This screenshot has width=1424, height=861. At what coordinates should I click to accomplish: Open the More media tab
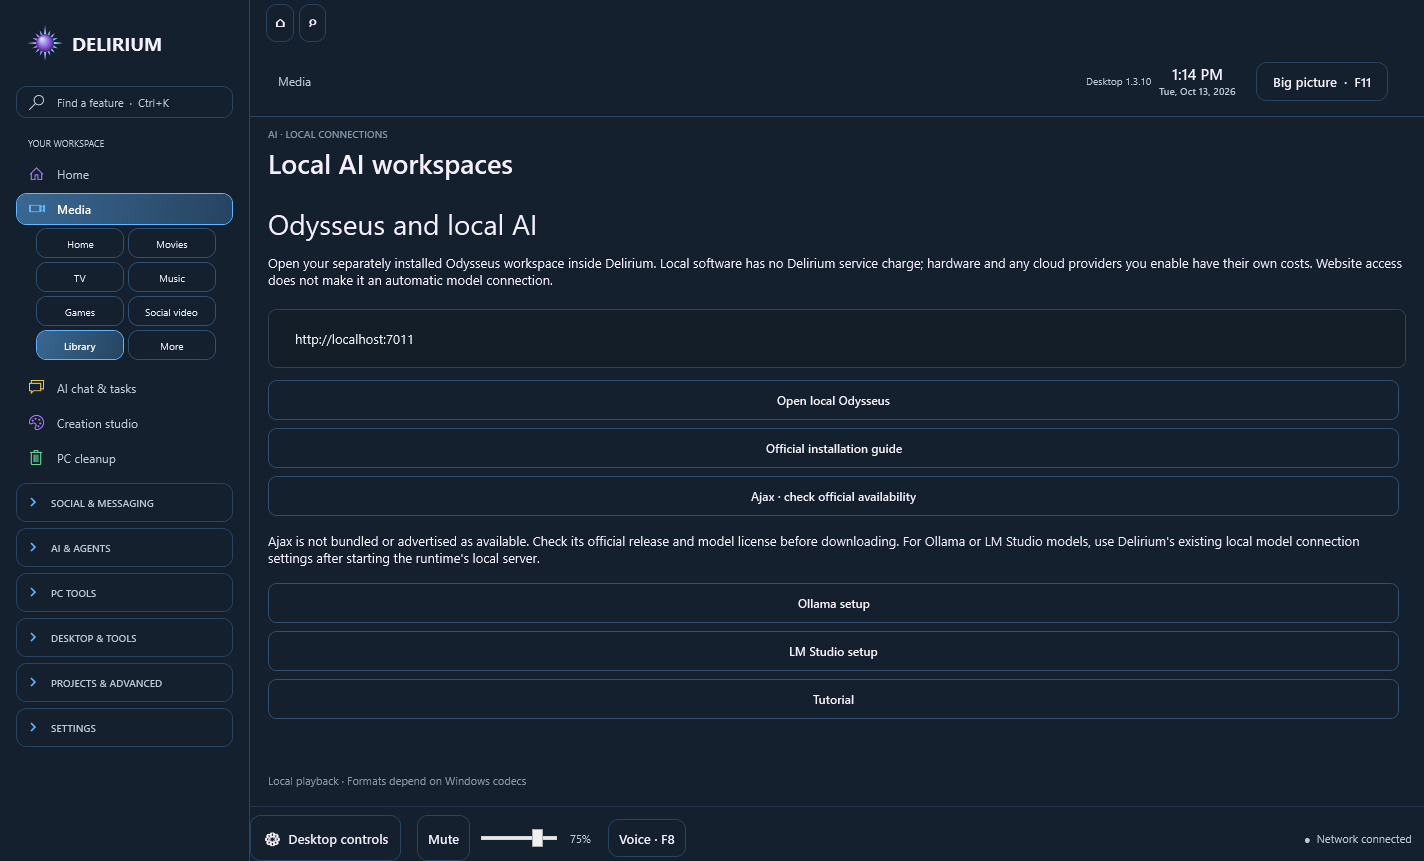(172, 346)
